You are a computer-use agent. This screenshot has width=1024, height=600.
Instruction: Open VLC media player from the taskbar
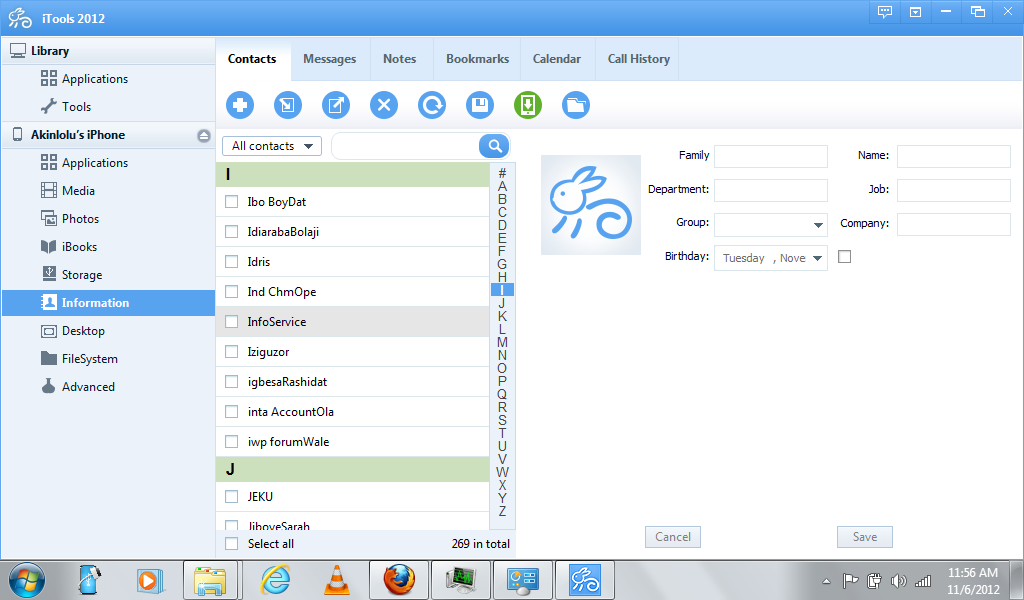(x=337, y=580)
